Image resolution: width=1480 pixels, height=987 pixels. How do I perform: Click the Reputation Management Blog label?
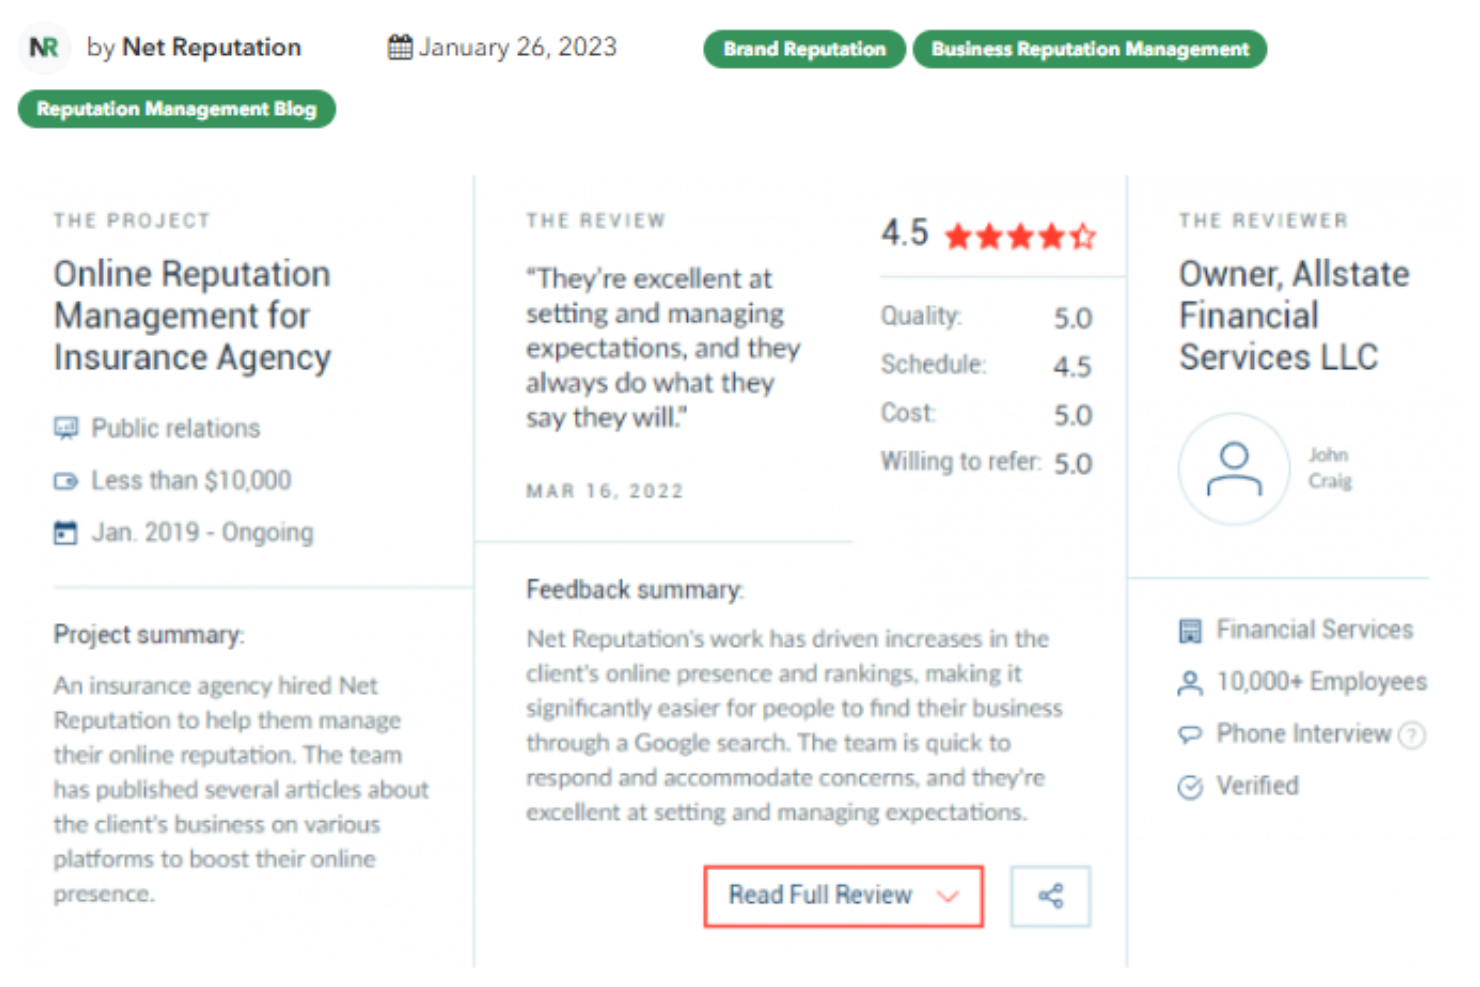tap(176, 109)
